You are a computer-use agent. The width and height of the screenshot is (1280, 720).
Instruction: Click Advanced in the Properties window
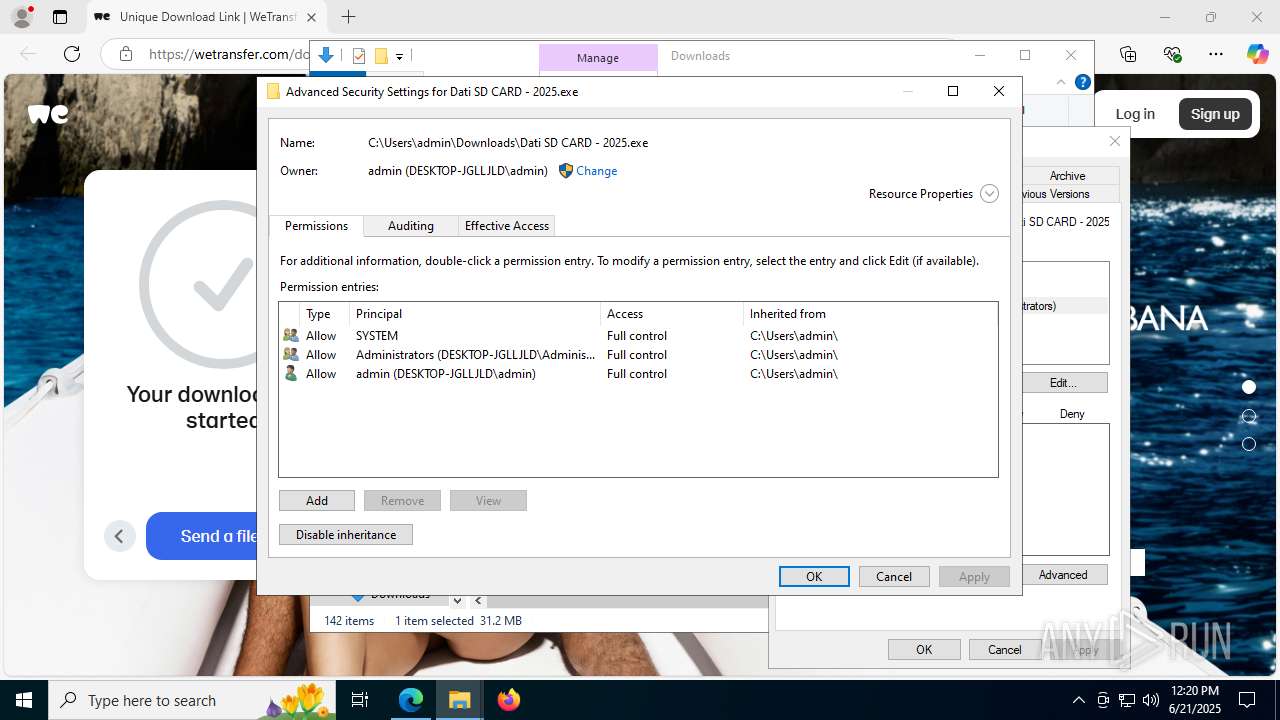(x=1063, y=575)
